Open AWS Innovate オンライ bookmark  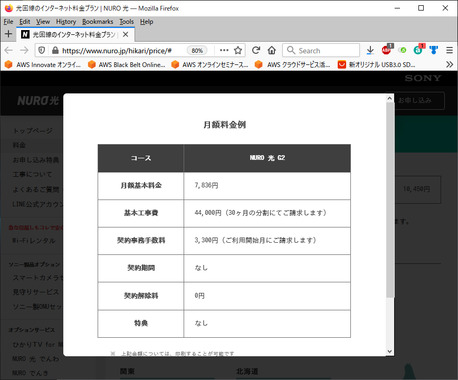tap(43, 64)
